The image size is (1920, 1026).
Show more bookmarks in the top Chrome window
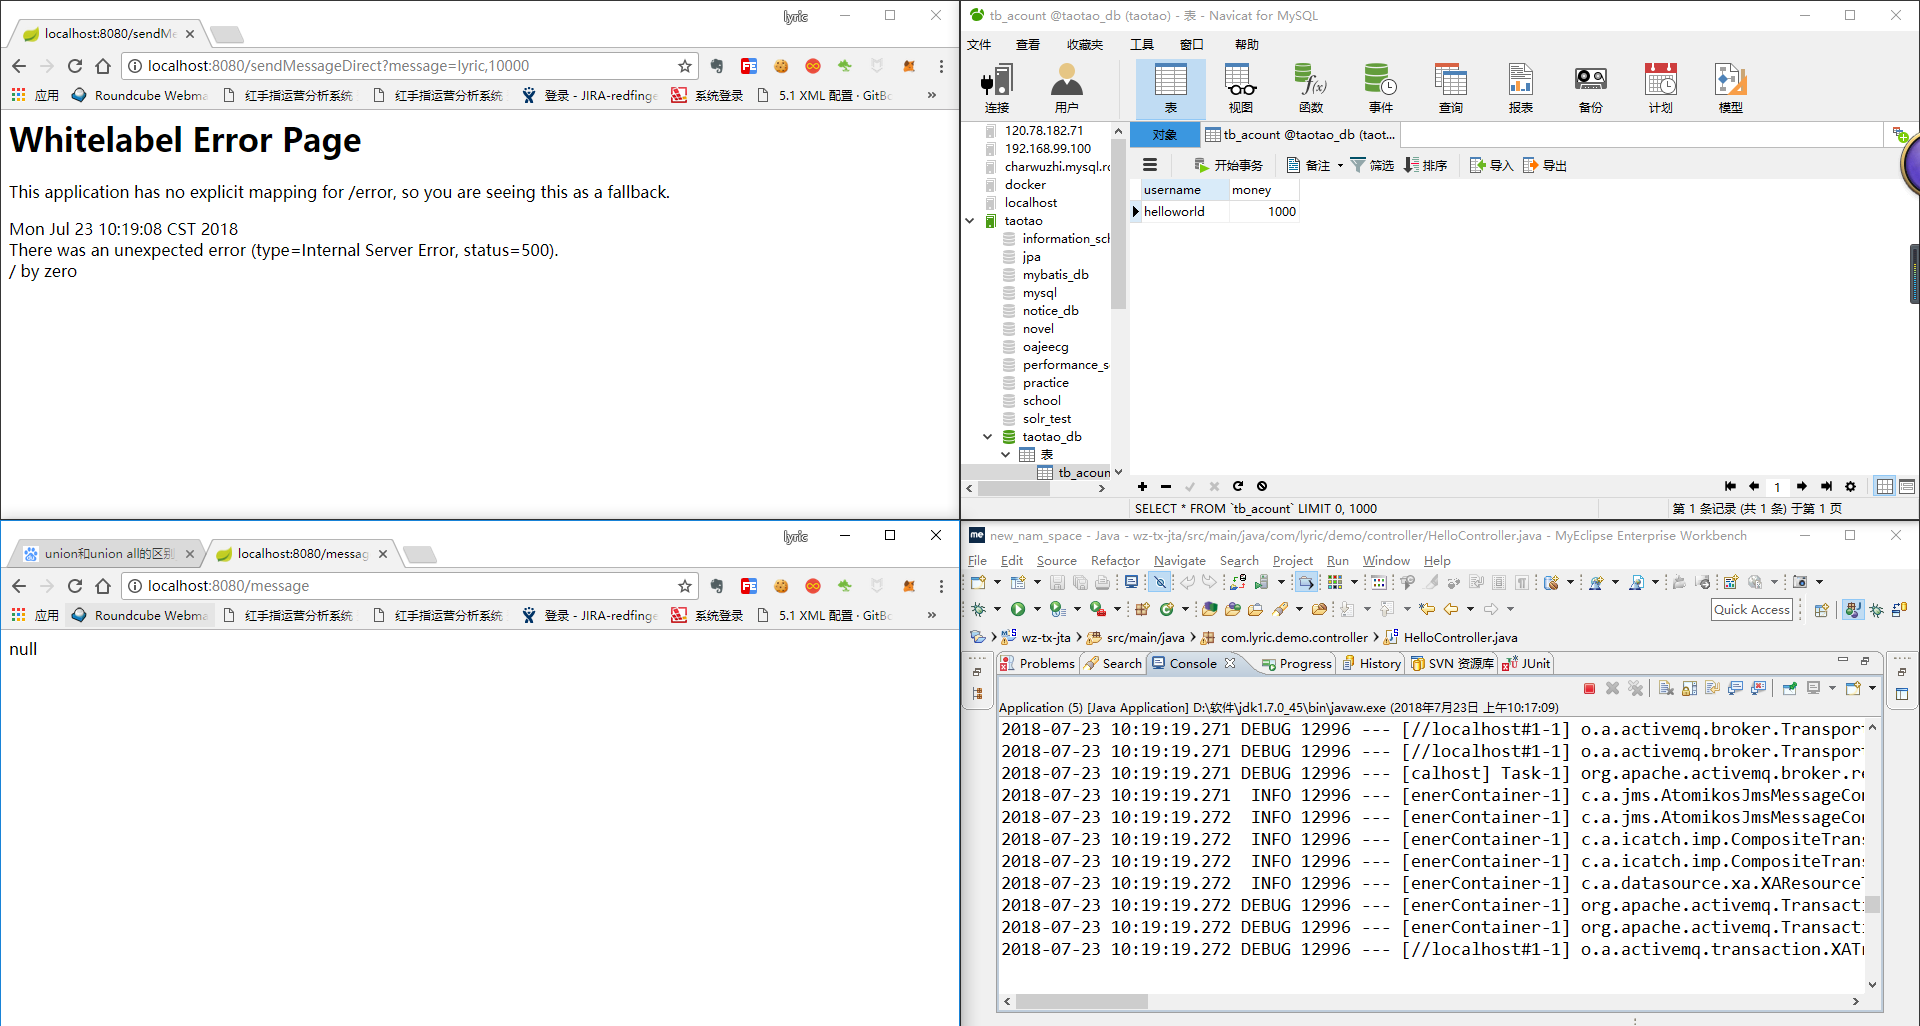point(932,95)
